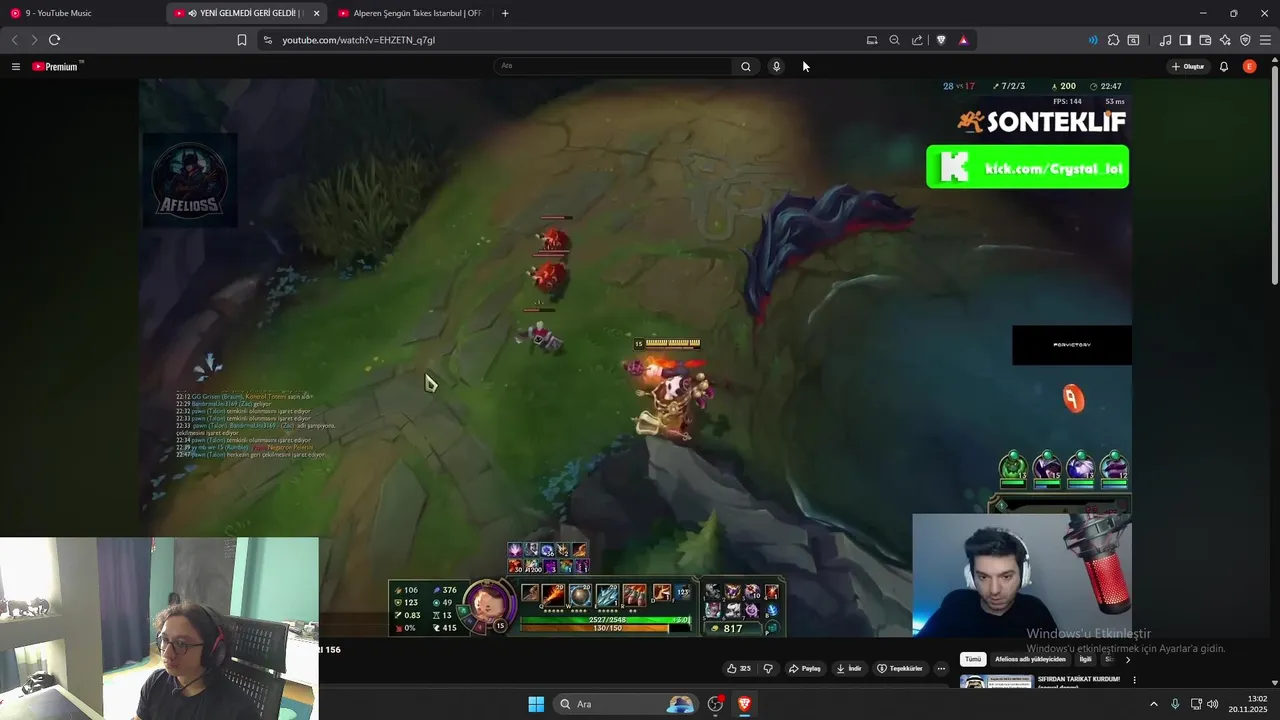Select the Tümü filter chip
The width and height of the screenshot is (1280, 720).
[x=973, y=659]
